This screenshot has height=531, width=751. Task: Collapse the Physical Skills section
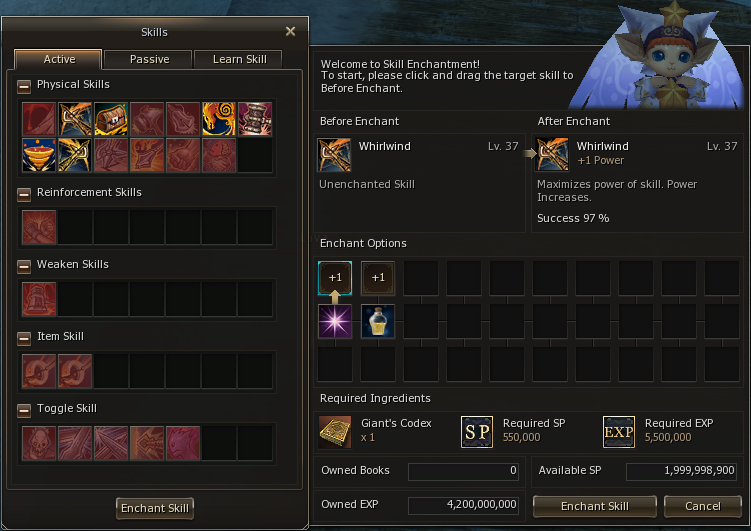tap(24, 86)
